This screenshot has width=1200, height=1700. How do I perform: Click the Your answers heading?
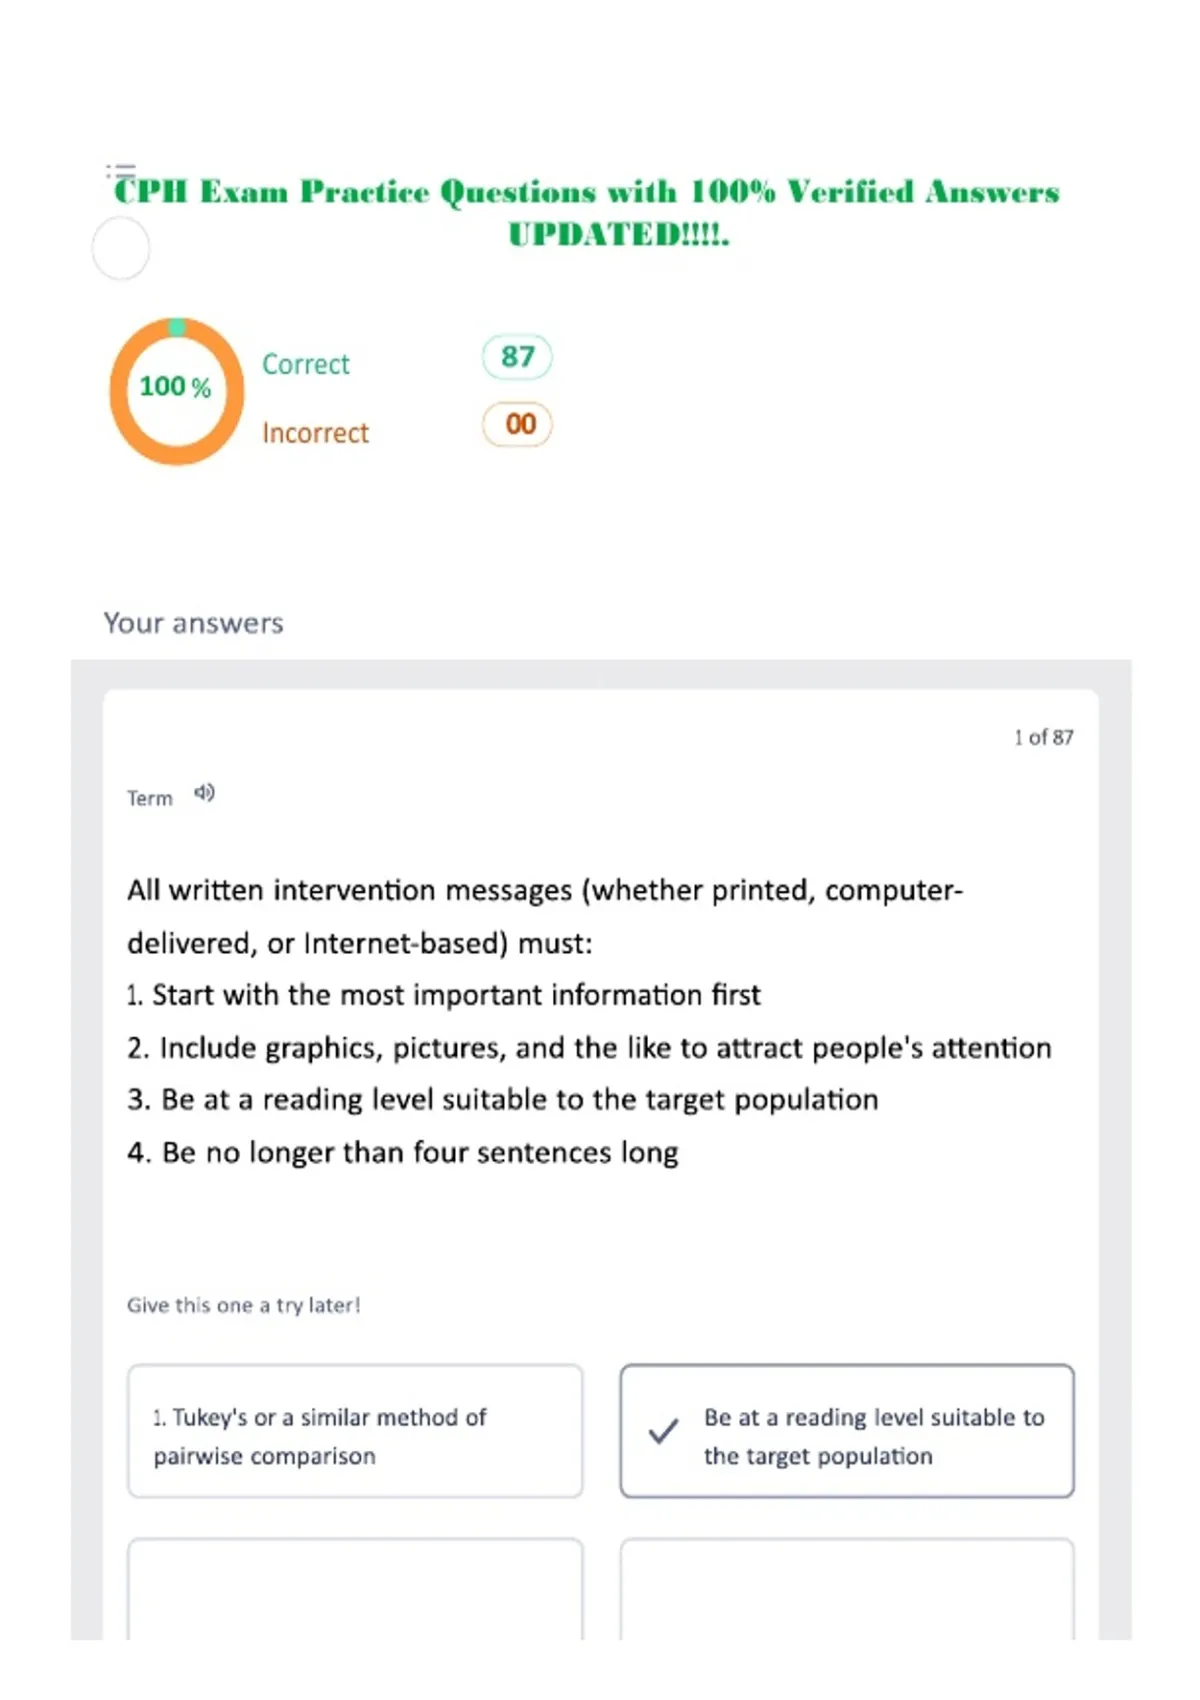194,623
